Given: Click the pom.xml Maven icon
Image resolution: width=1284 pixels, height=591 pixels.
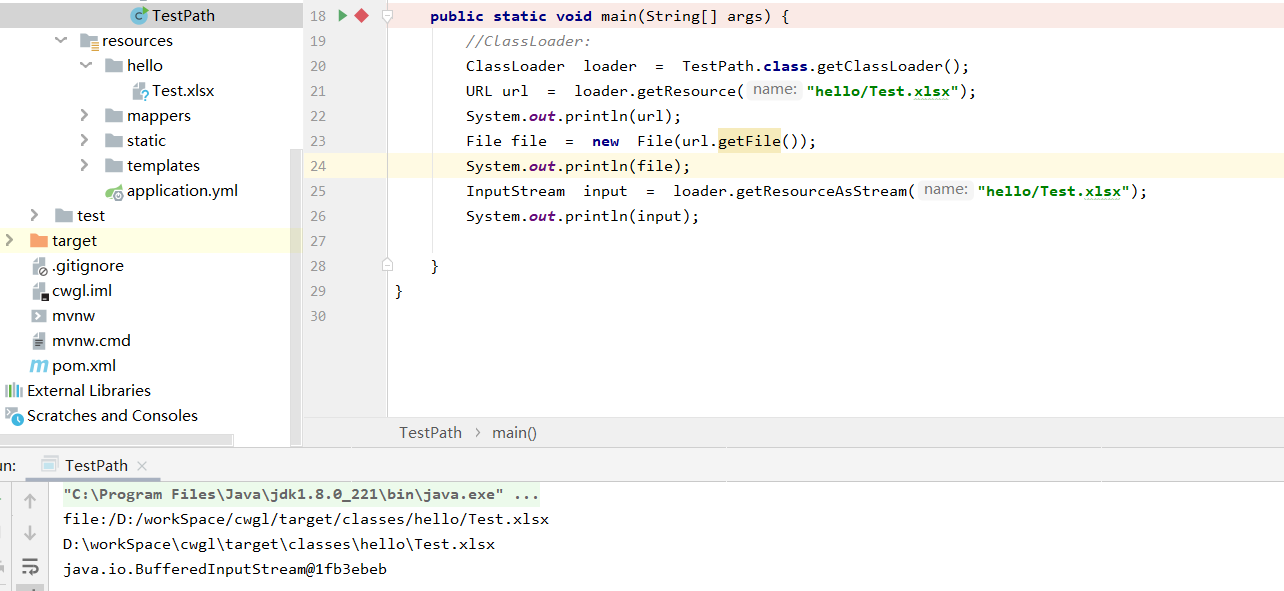Looking at the screenshot, I should [x=40, y=365].
